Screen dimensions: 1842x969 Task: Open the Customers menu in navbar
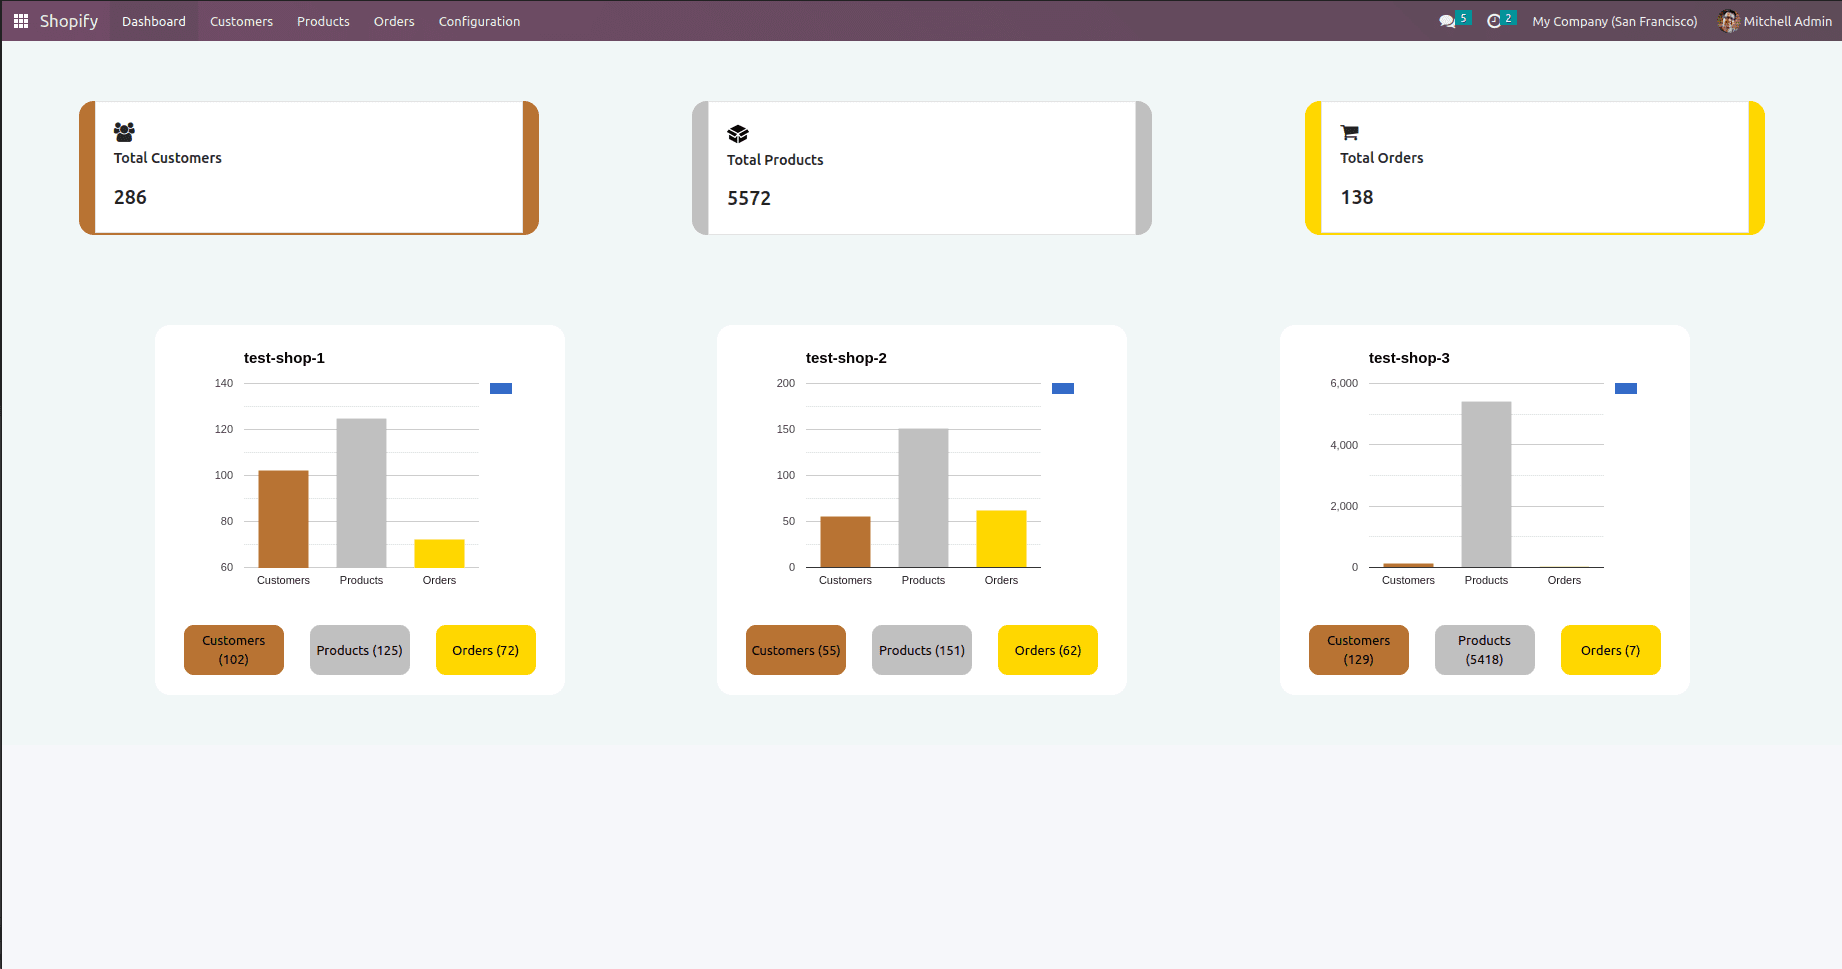tap(241, 21)
